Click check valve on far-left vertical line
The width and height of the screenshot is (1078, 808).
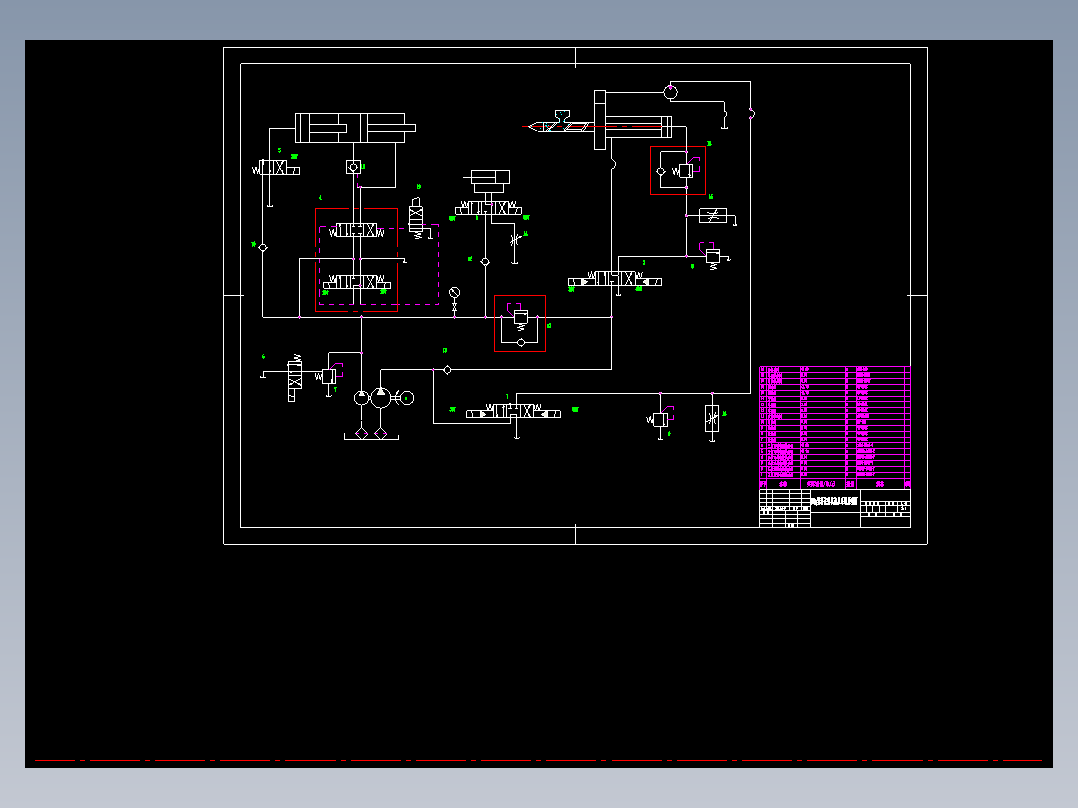click(263, 248)
